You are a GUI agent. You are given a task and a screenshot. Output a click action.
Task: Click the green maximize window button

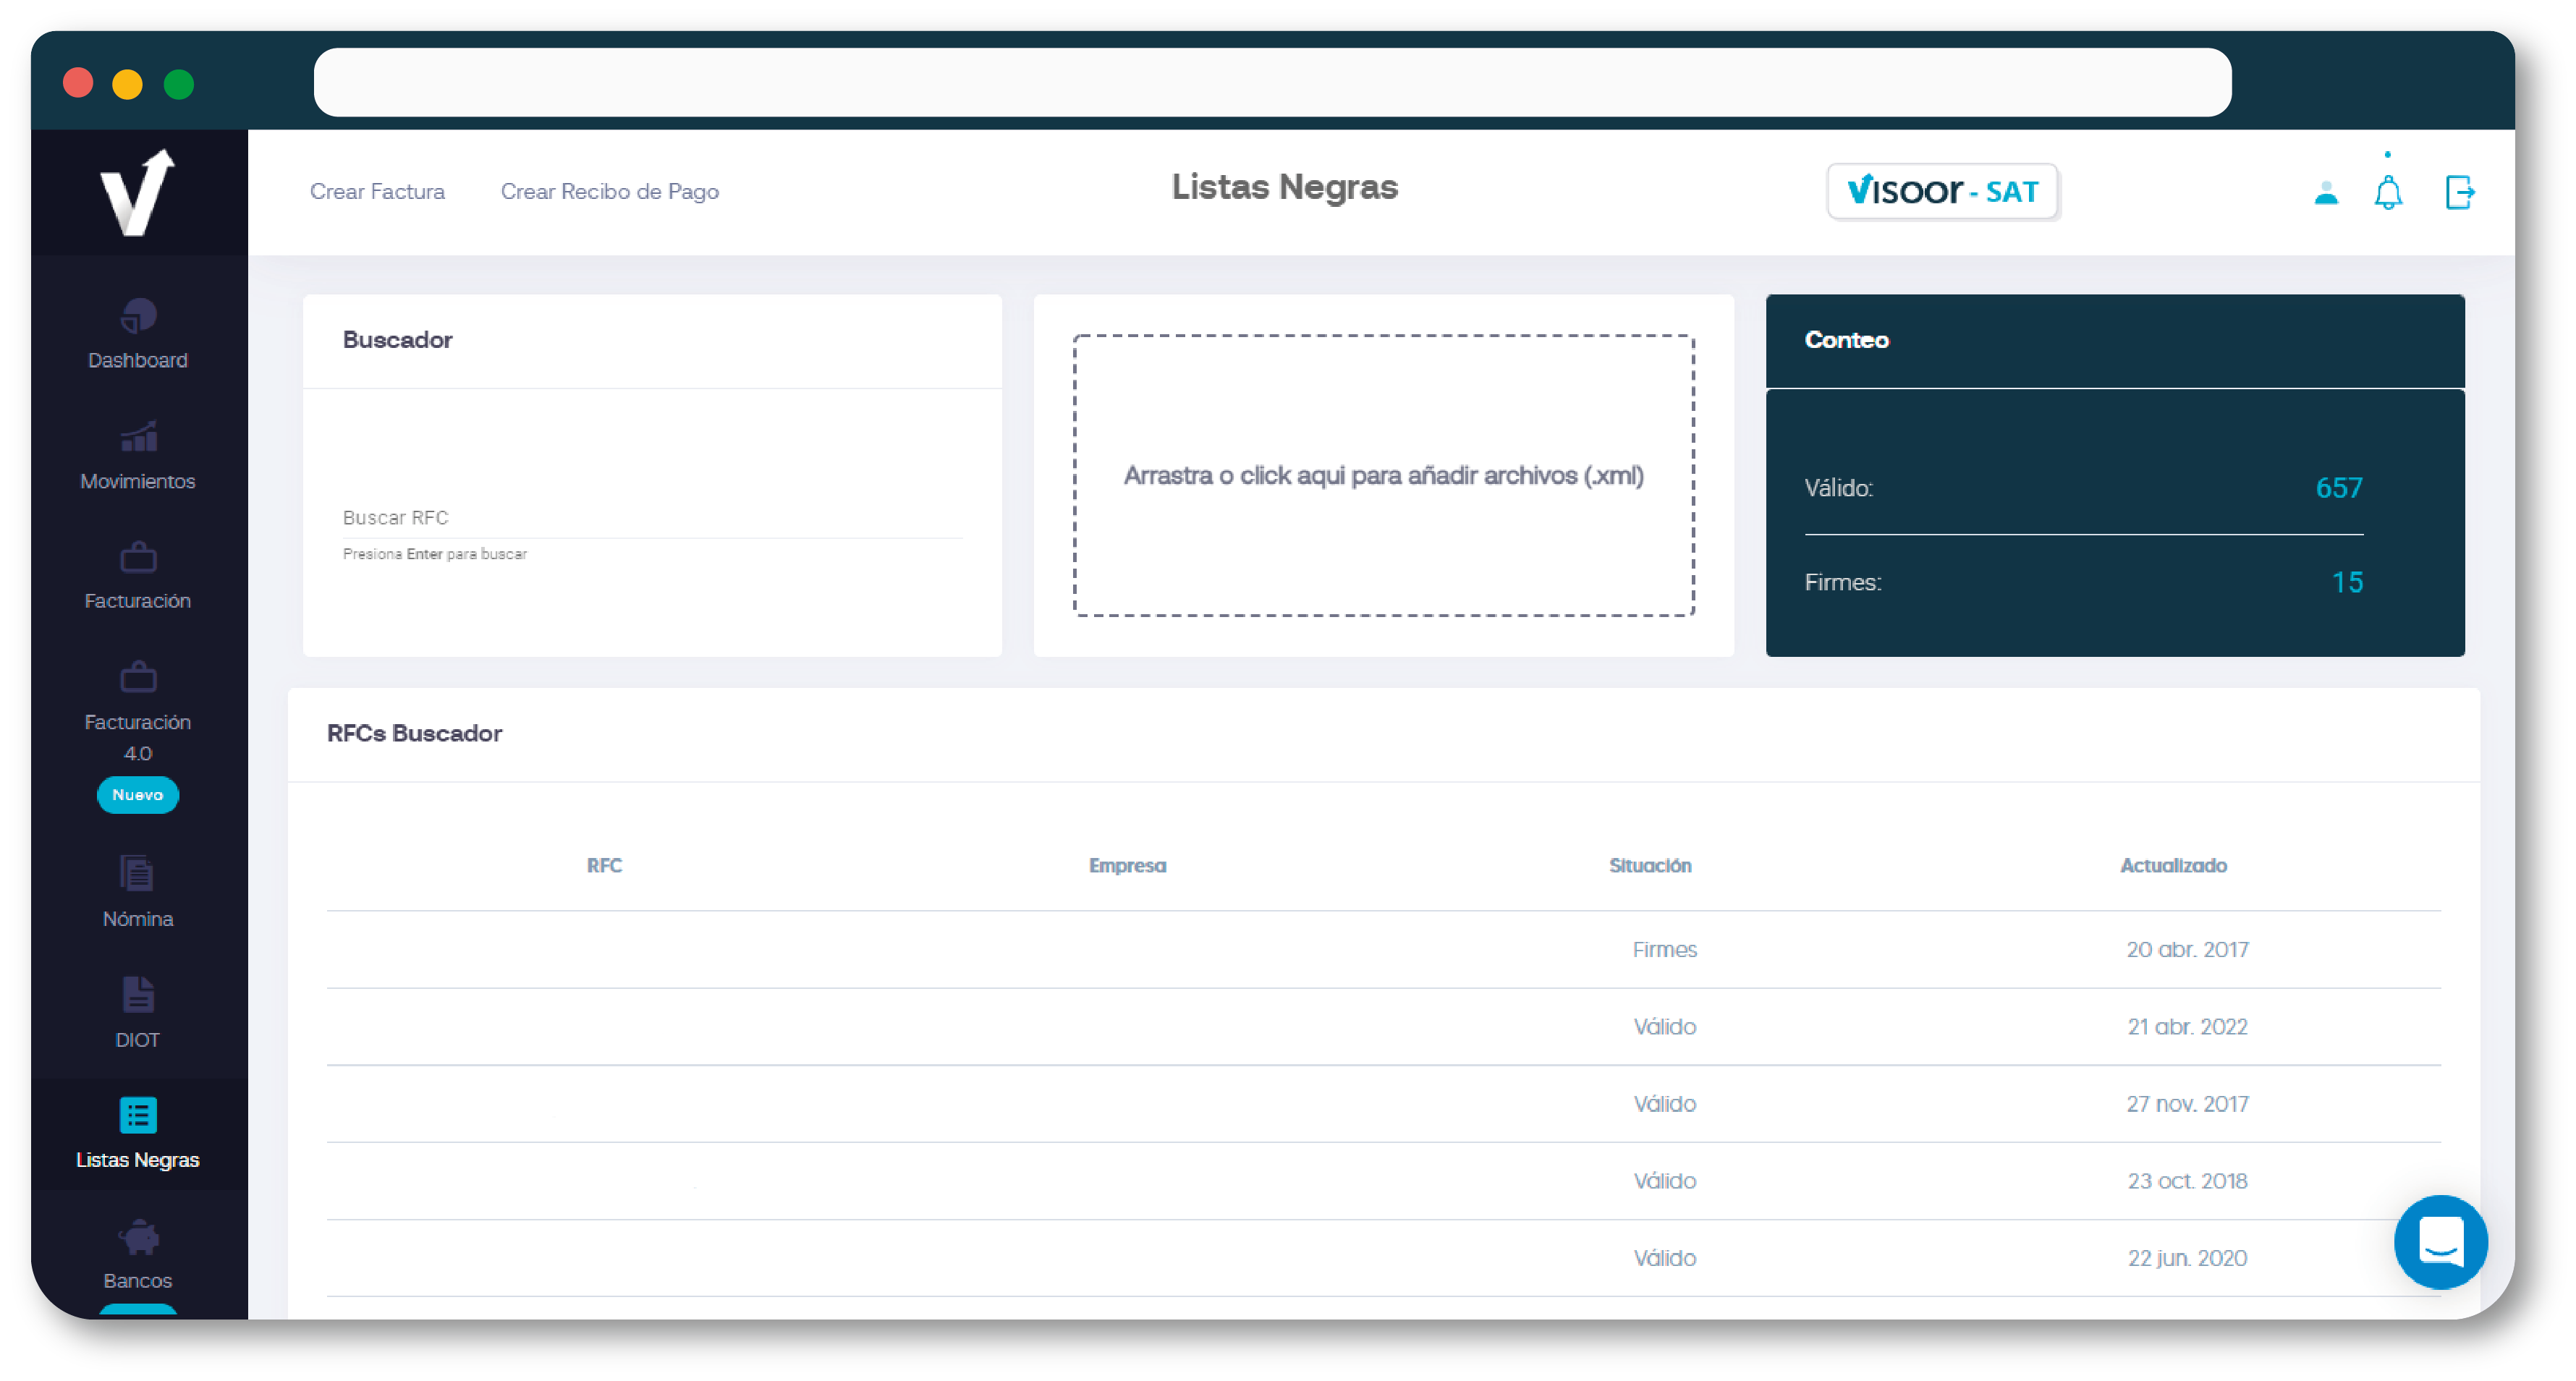pos(178,83)
